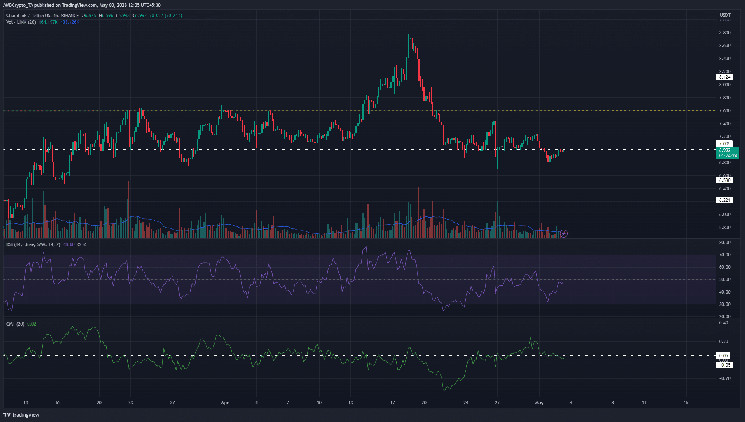
Task: Click the May label on the time axis
Action: (539, 403)
